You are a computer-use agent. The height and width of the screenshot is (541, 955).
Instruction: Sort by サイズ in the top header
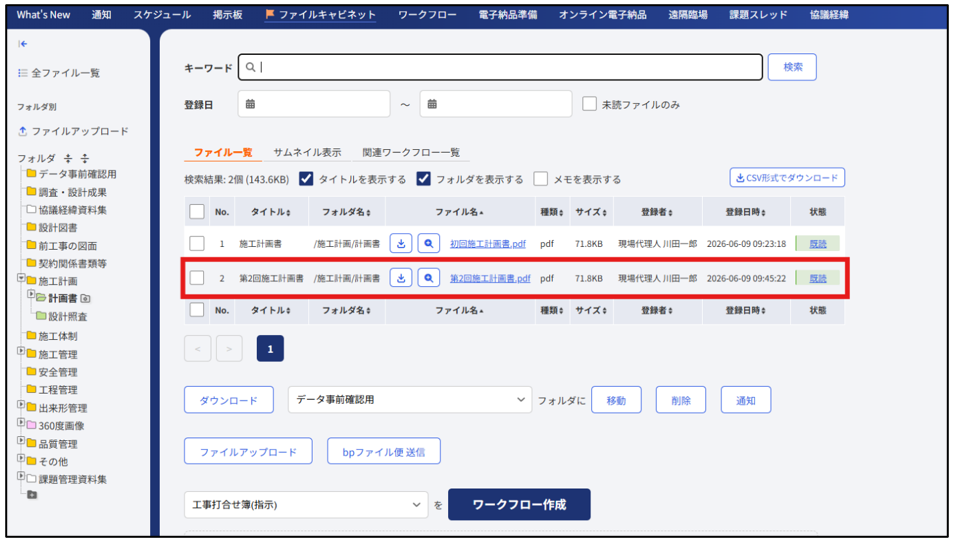[591, 212]
